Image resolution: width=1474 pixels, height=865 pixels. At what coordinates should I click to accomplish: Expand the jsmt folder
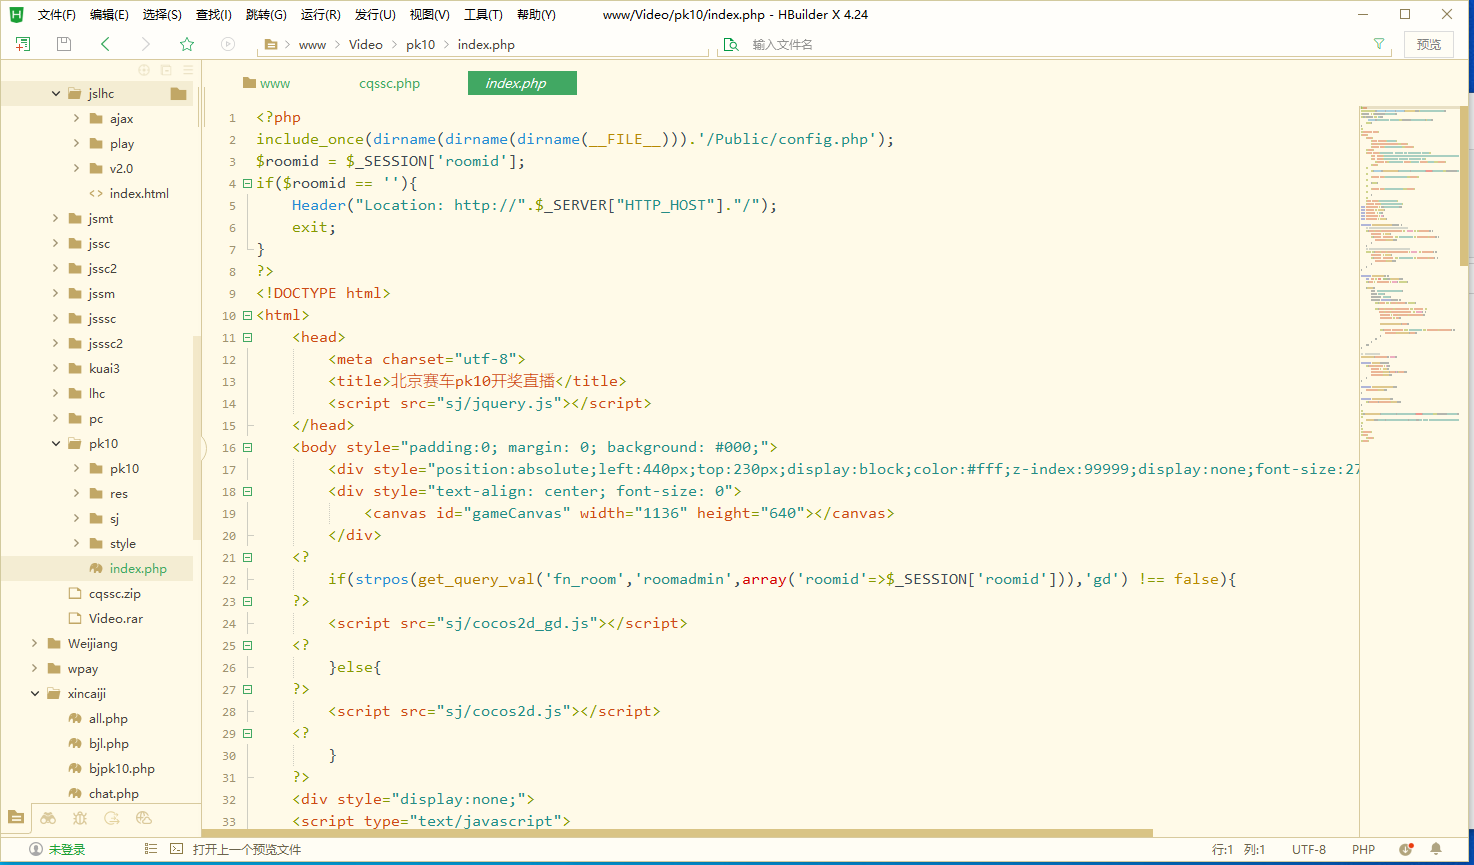click(x=56, y=219)
